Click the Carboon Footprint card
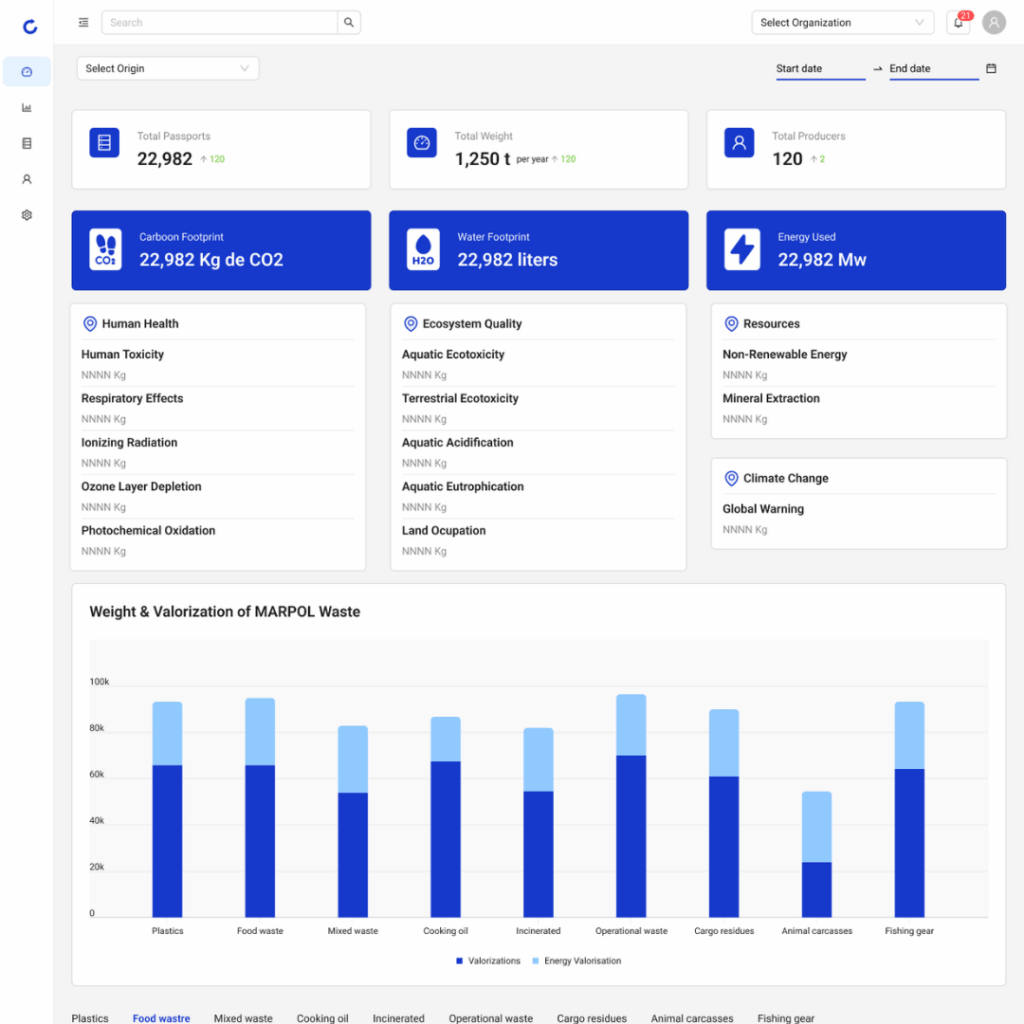Image resolution: width=1024 pixels, height=1024 pixels. click(x=221, y=250)
